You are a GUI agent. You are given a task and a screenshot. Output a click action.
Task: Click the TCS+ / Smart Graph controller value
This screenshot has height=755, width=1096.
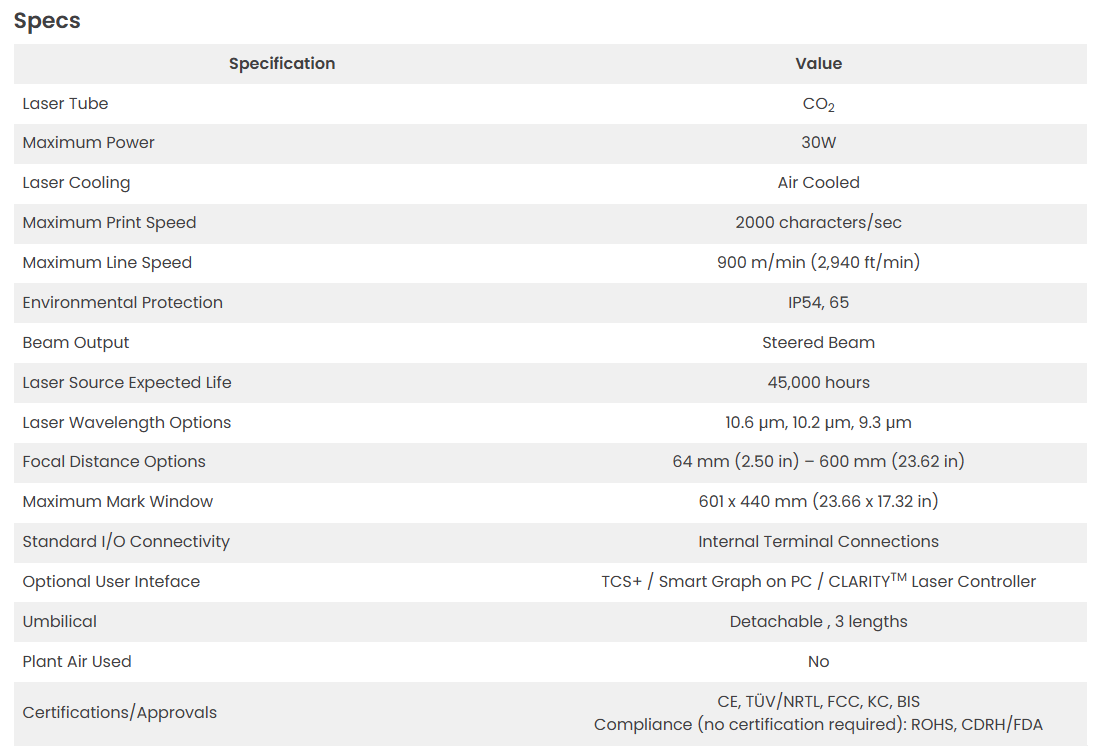tap(818, 582)
